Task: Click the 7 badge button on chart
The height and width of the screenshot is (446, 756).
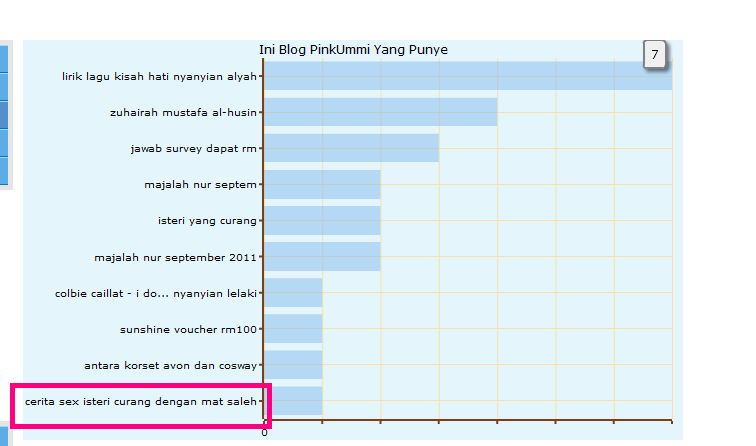Action: click(x=655, y=55)
